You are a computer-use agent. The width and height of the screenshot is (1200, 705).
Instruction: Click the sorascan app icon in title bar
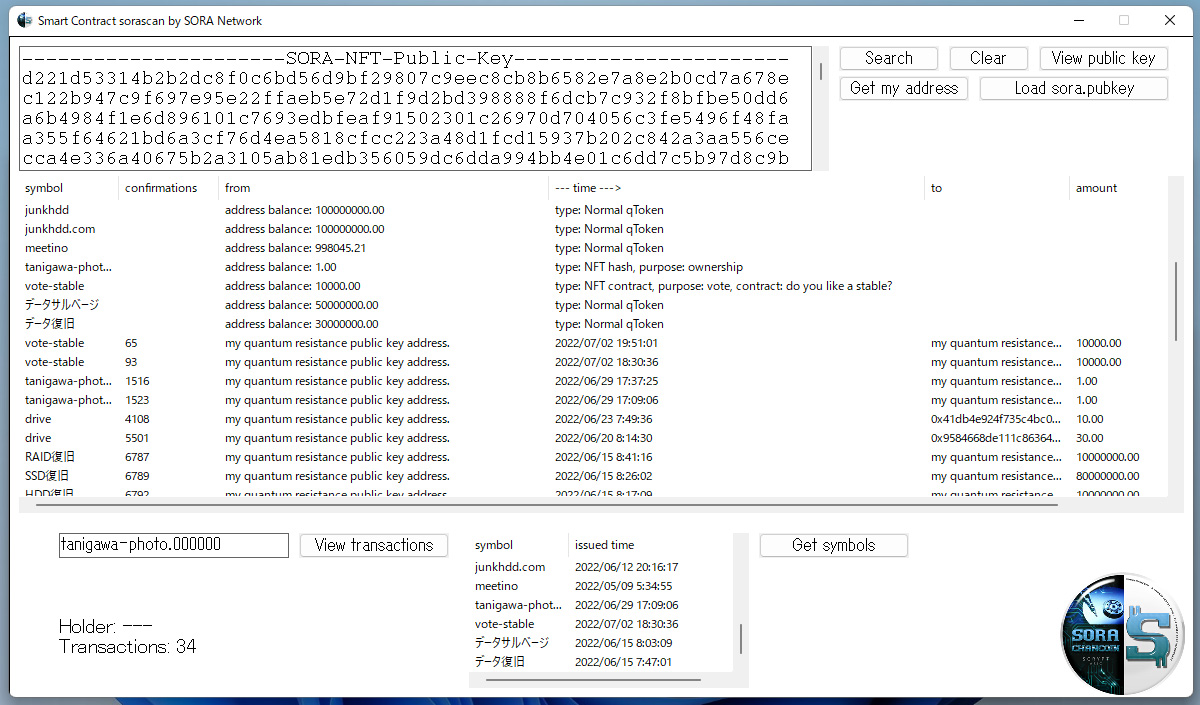pyautogui.click(x=25, y=20)
